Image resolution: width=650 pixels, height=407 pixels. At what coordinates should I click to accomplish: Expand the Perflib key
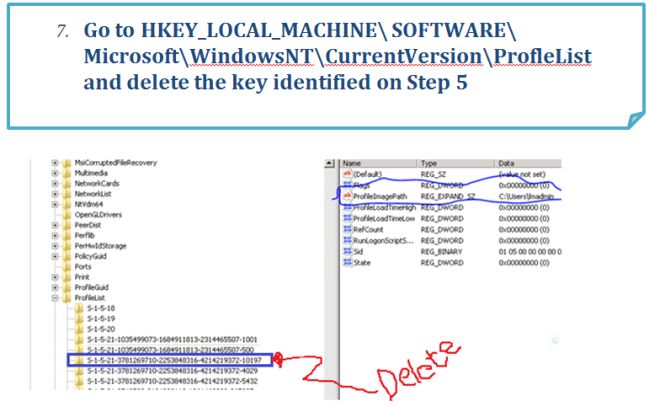55,235
